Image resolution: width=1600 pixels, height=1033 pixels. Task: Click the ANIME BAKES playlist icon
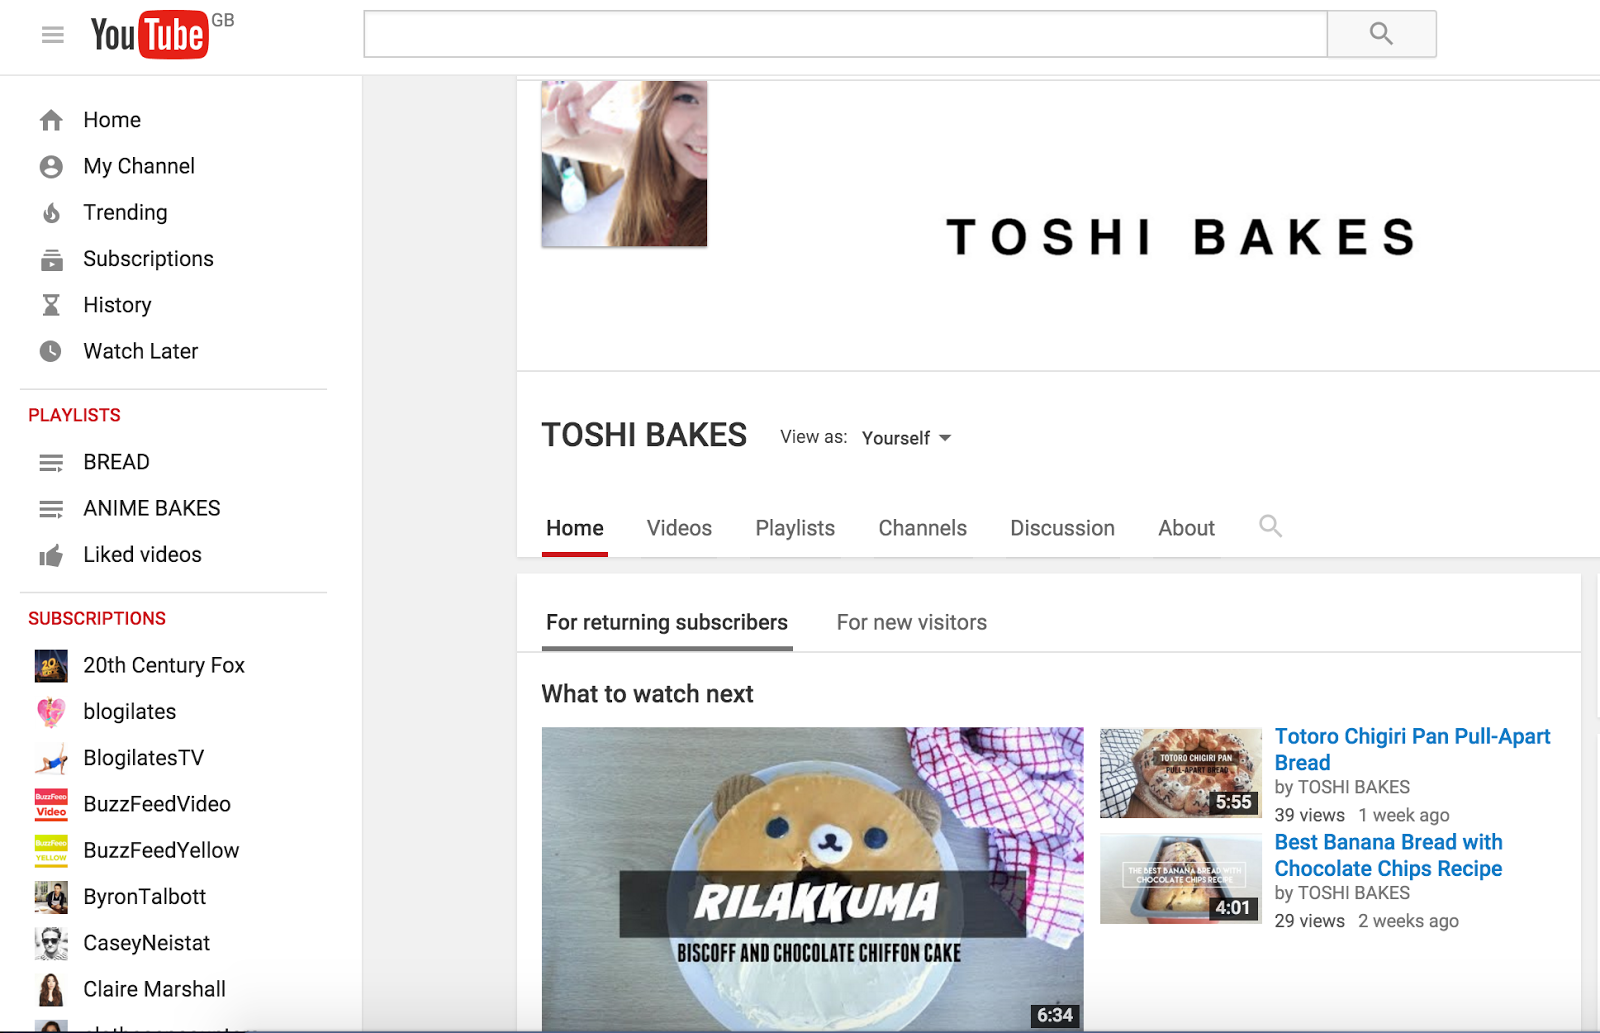pyautogui.click(x=51, y=509)
